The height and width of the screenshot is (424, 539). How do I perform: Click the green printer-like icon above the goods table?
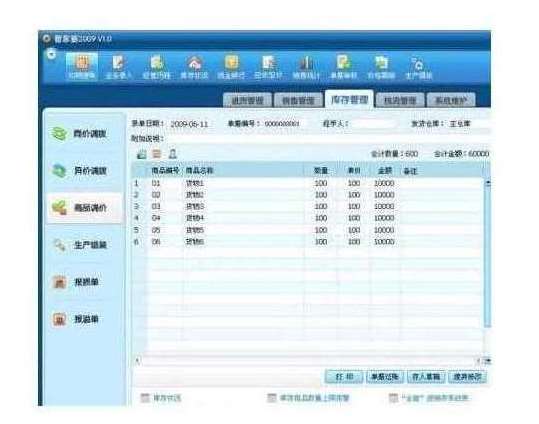click(x=141, y=154)
